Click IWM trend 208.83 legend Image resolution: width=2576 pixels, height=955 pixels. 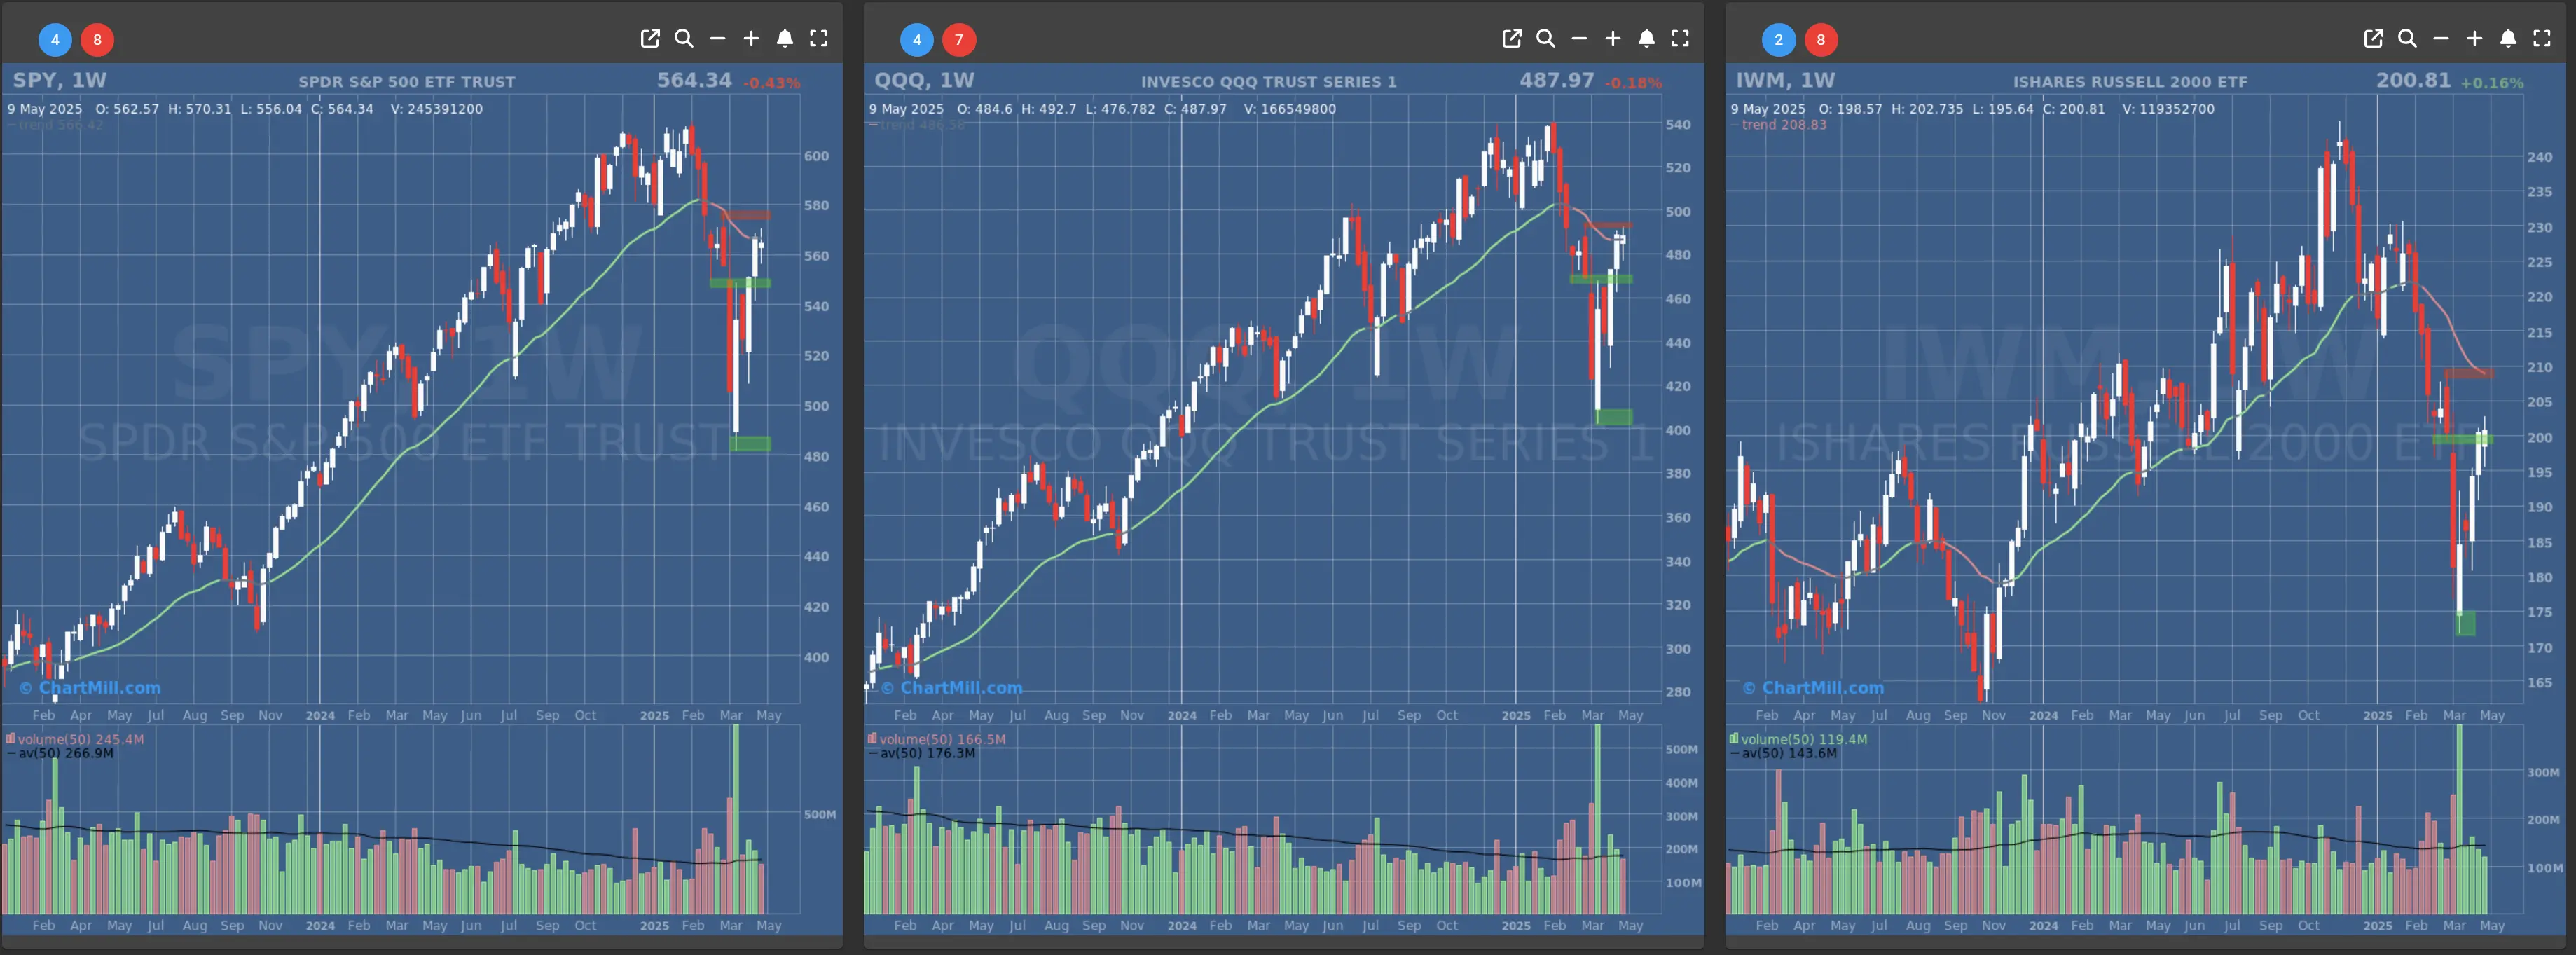1784,125
